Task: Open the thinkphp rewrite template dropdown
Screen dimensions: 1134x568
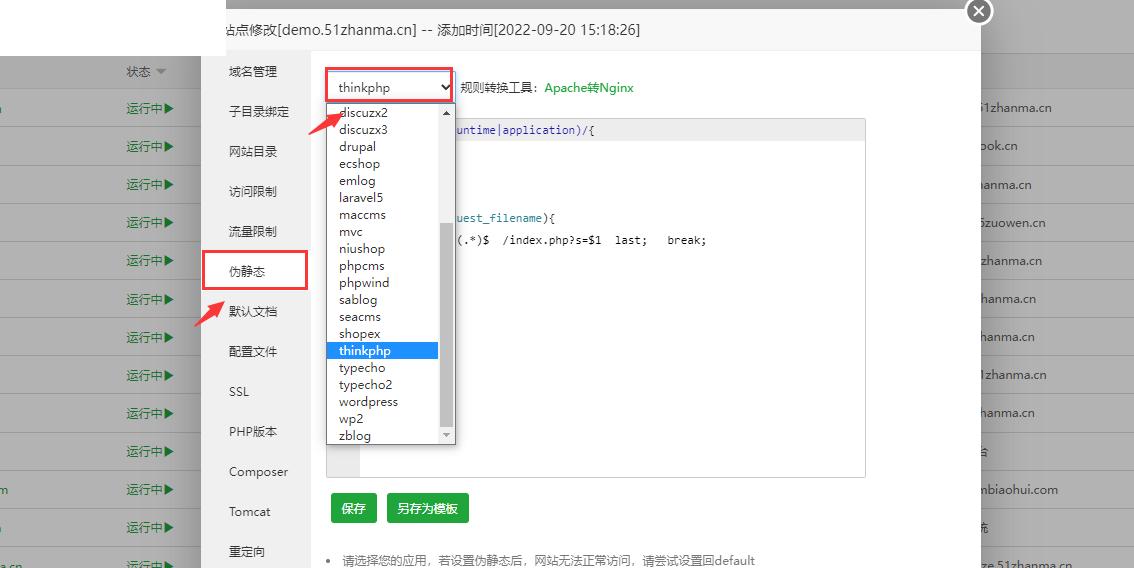Action: pyautogui.click(x=390, y=88)
